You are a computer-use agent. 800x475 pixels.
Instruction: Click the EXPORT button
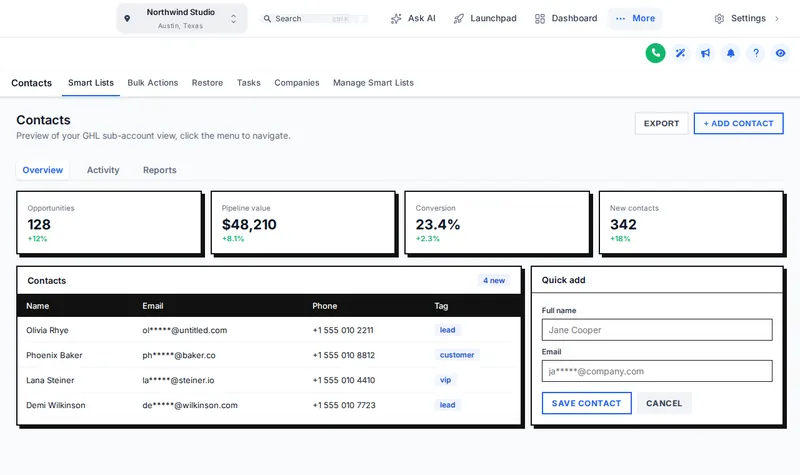coord(661,123)
